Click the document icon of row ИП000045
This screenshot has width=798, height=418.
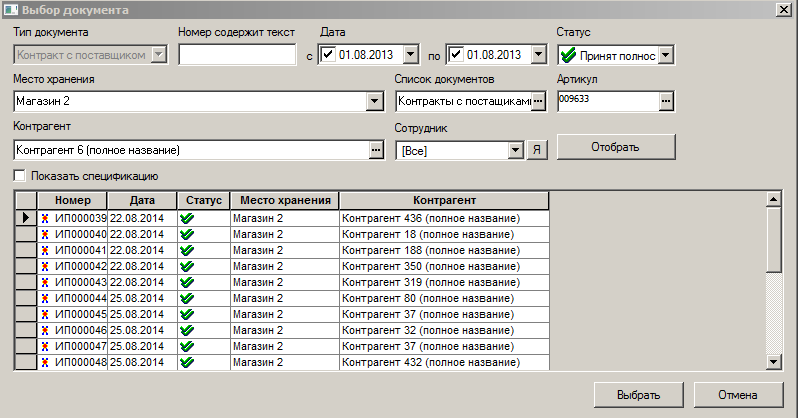[45, 315]
